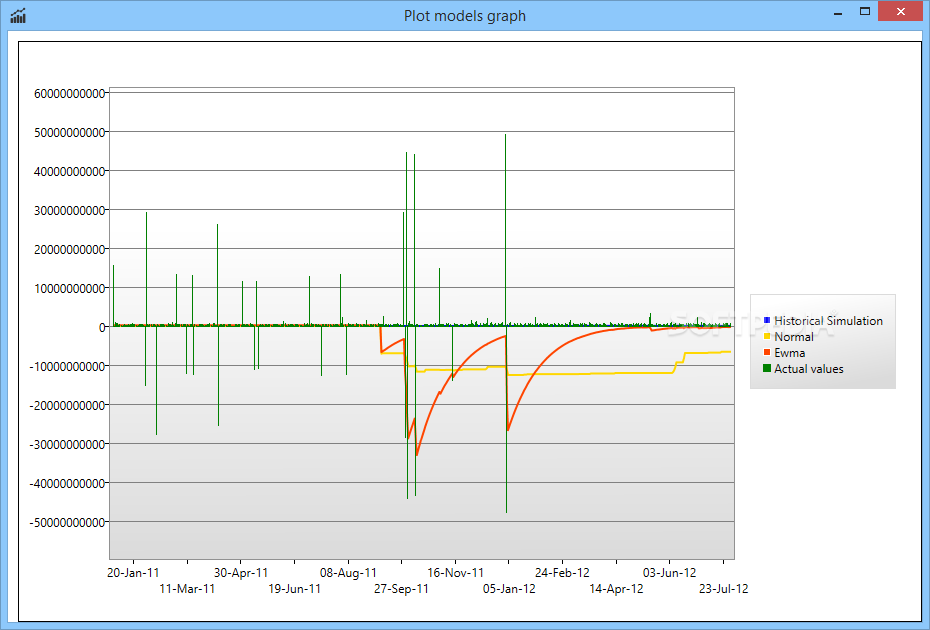Click the green Actual values legend swatch

pyautogui.click(x=767, y=368)
